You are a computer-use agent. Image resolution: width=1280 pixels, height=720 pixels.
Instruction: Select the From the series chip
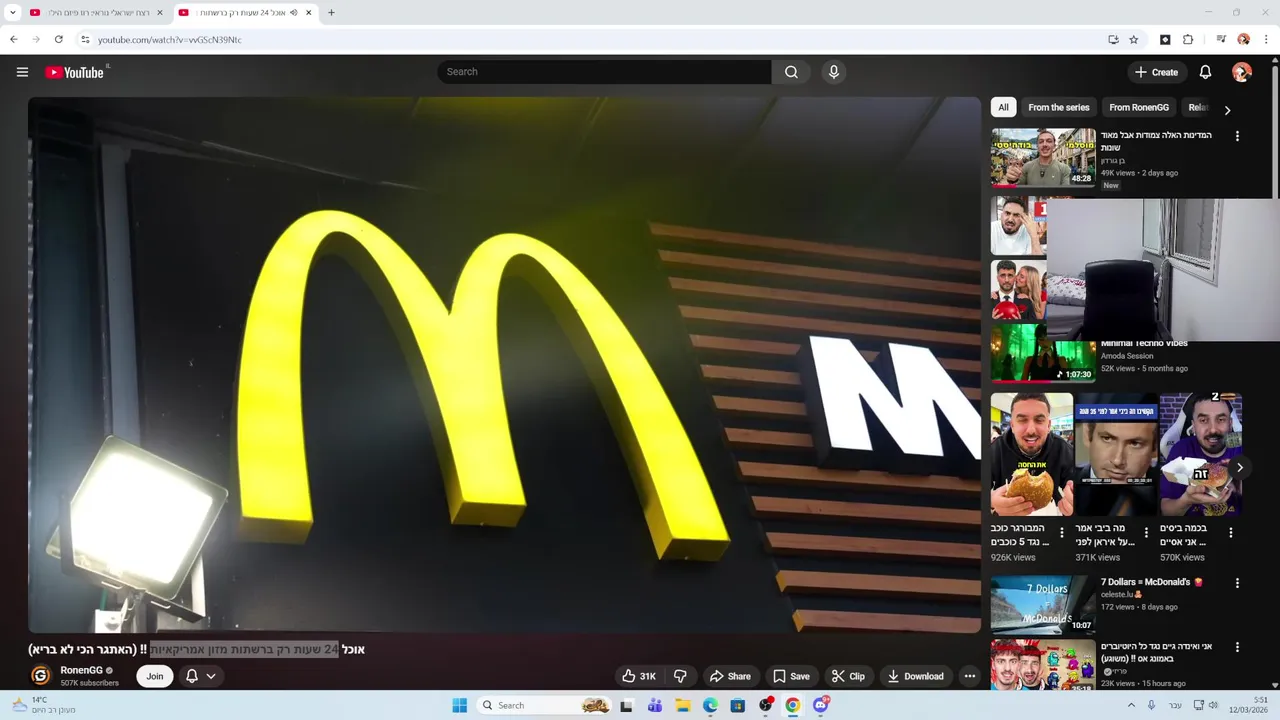coord(1058,107)
